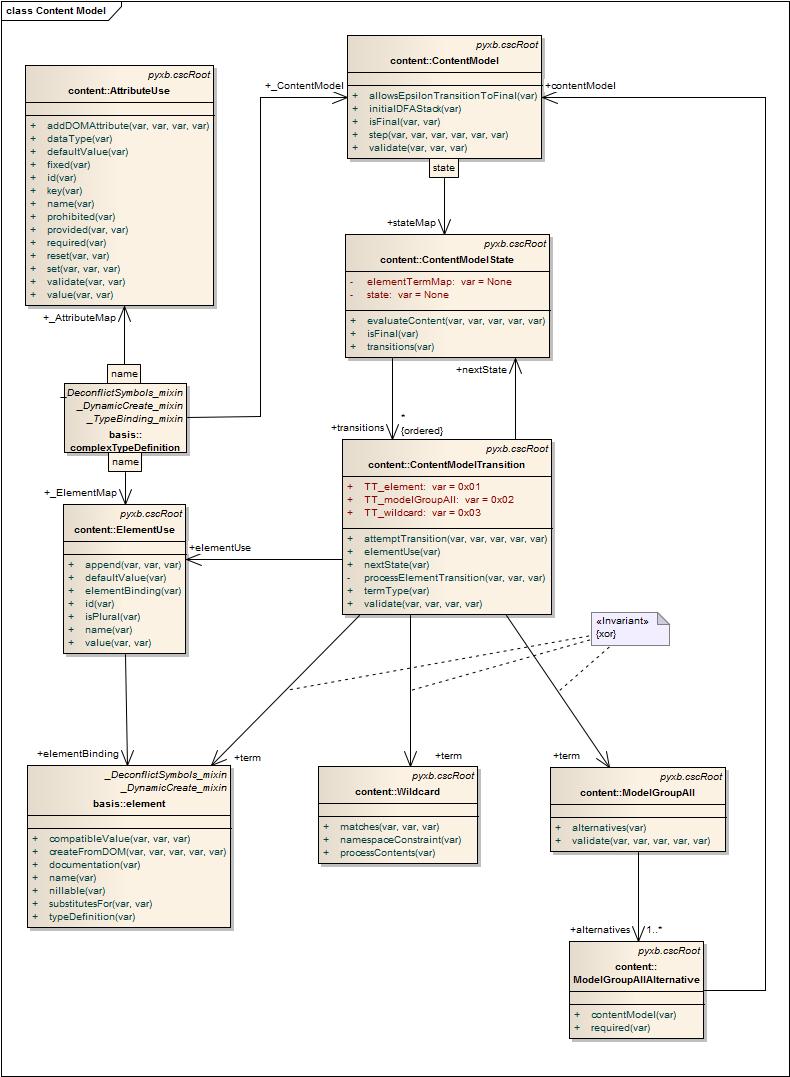Select the +_ElementMap role label
The height and width of the screenshot is (1077, 790).
[80, 492]
